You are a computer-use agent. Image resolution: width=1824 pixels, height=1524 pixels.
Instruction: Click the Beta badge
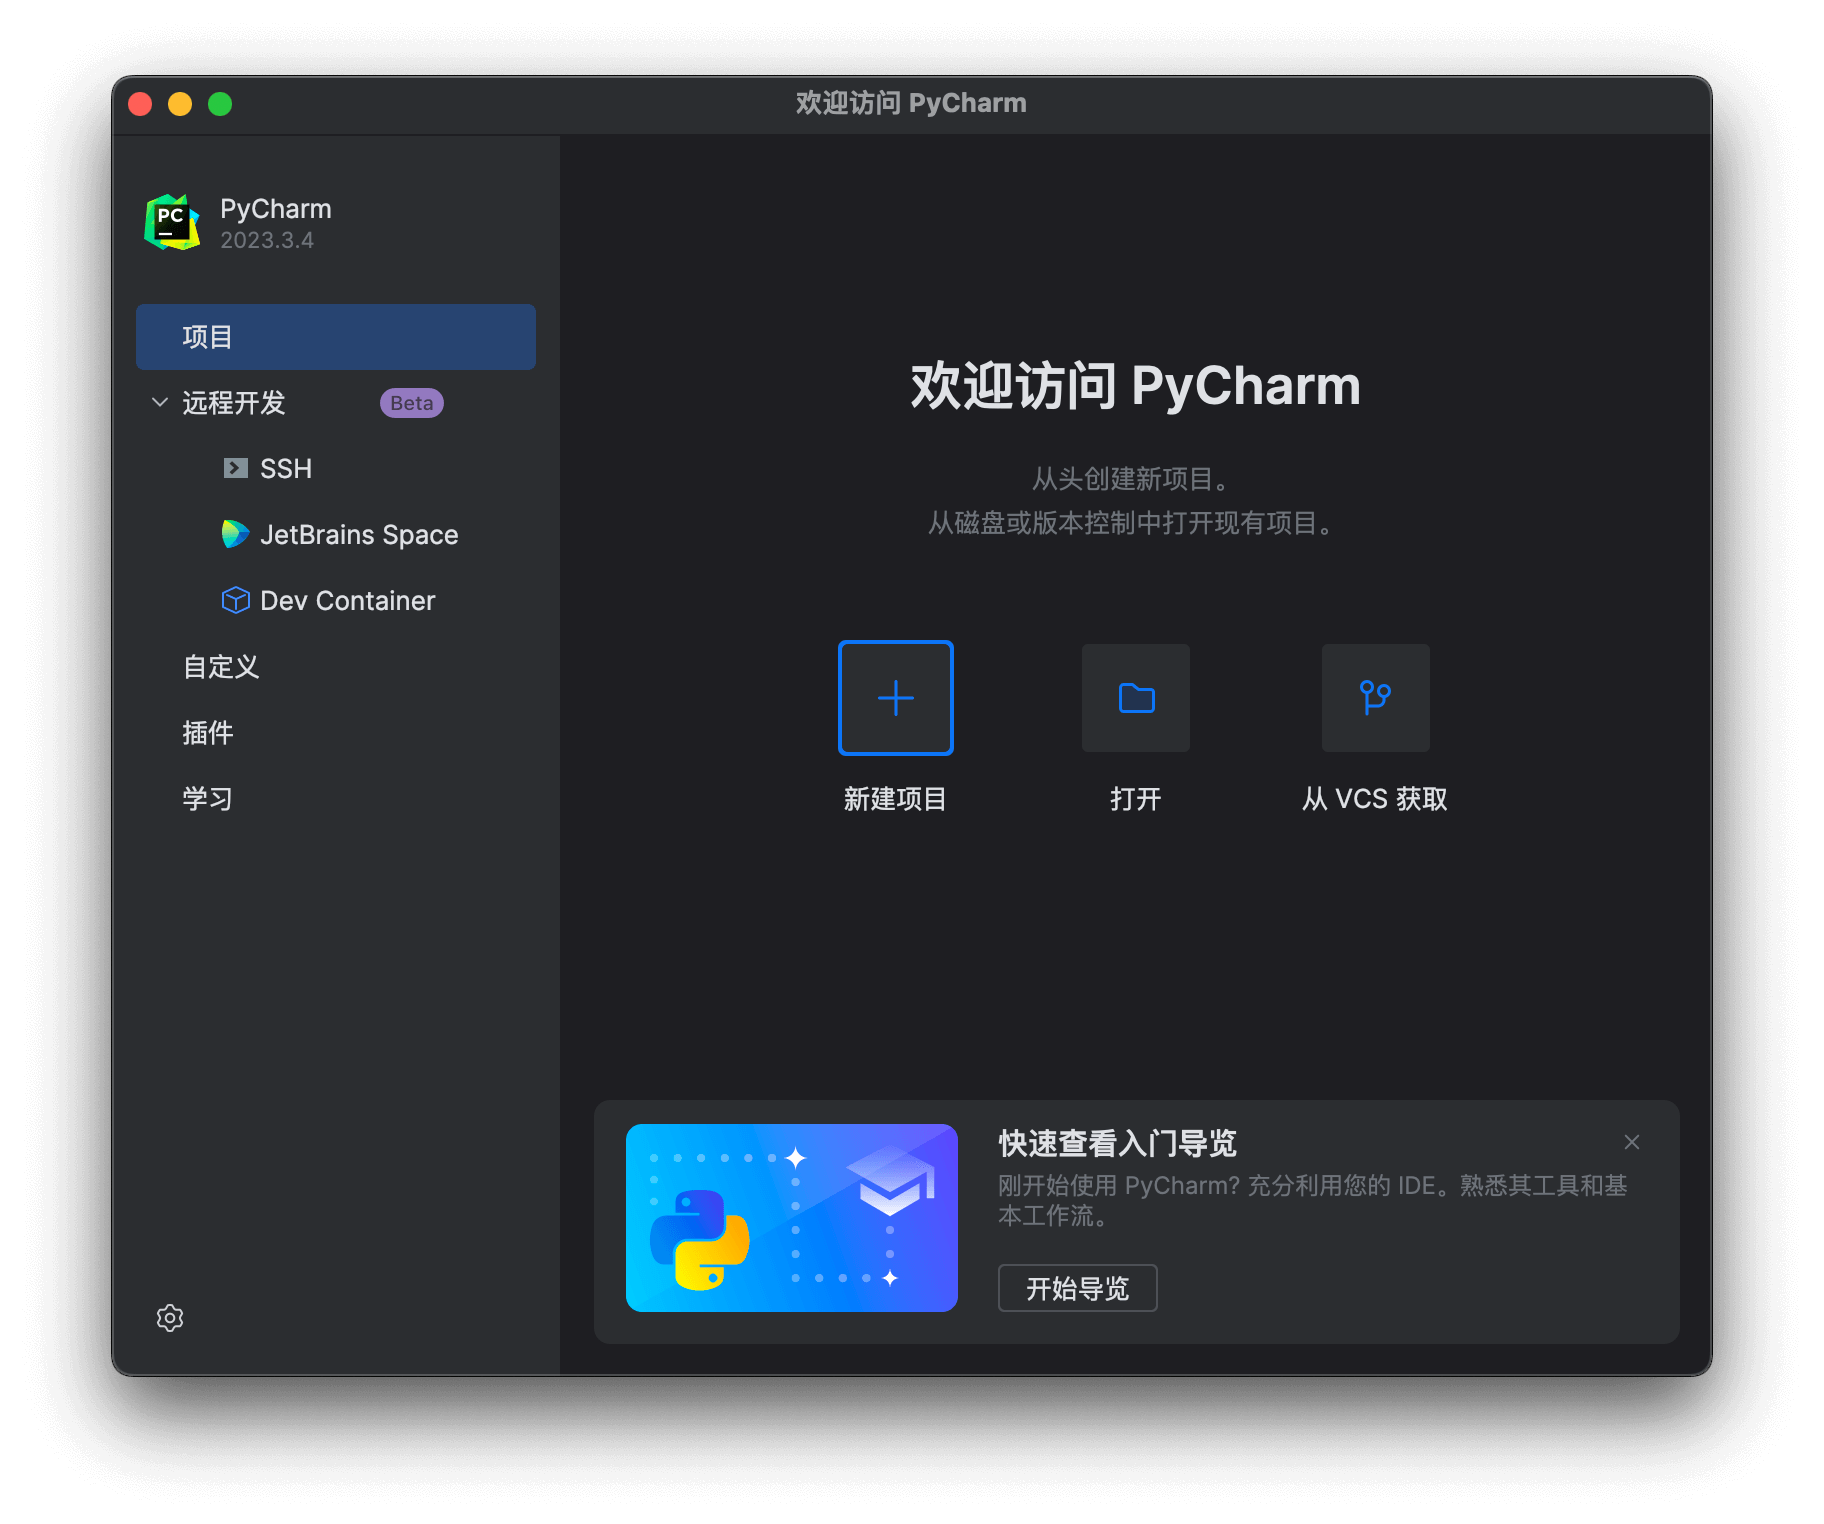(x=411, y=403)
